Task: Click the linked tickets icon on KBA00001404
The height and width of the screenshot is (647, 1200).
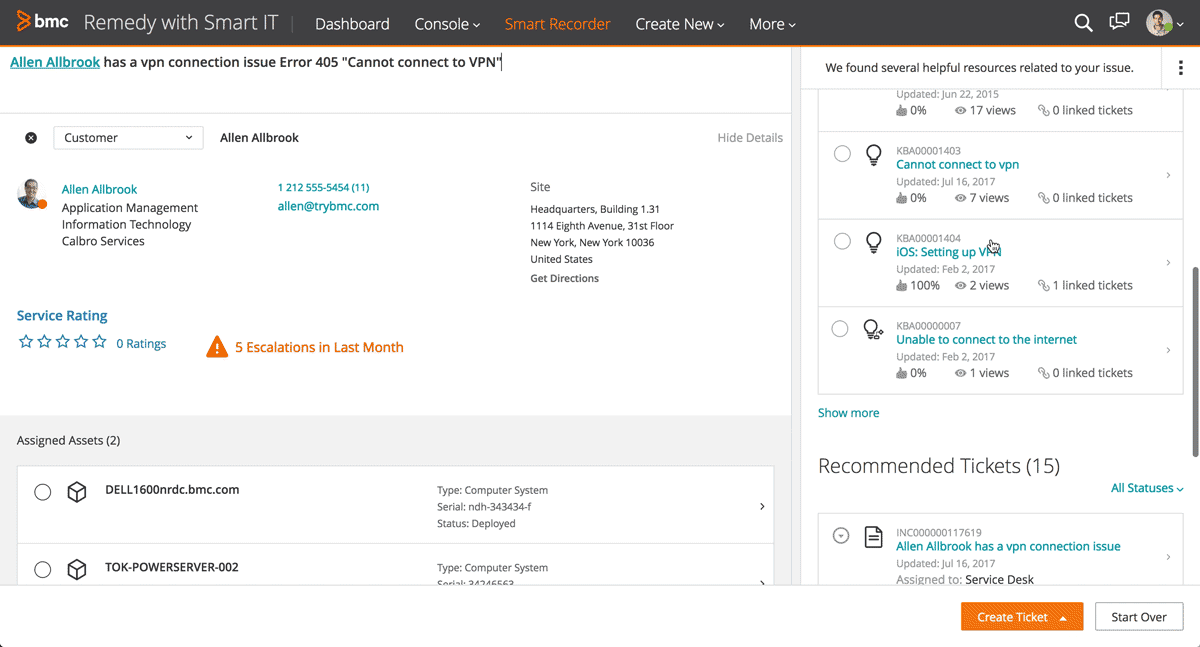Action: tap(1044, 285)
